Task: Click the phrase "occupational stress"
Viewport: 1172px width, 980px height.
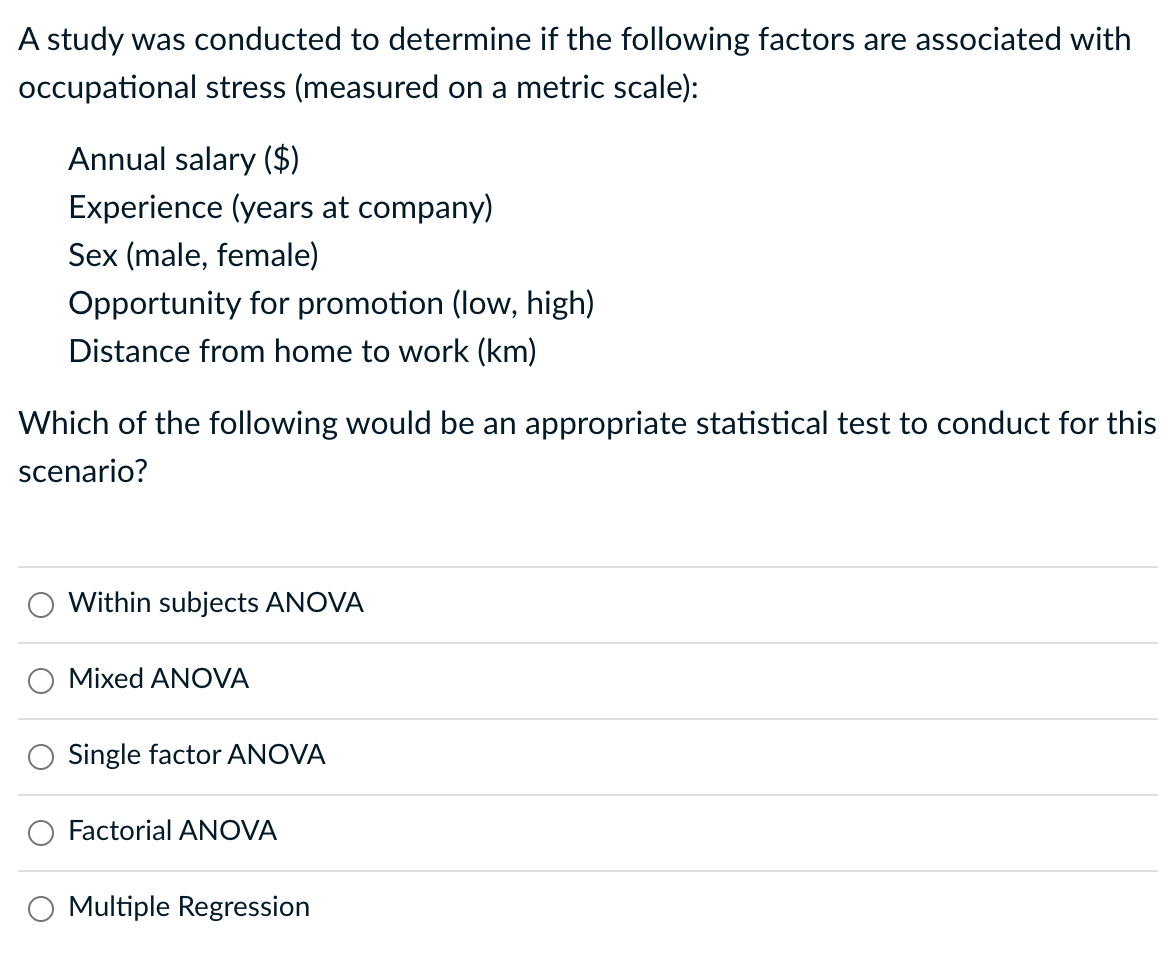Action: (152, 87)
